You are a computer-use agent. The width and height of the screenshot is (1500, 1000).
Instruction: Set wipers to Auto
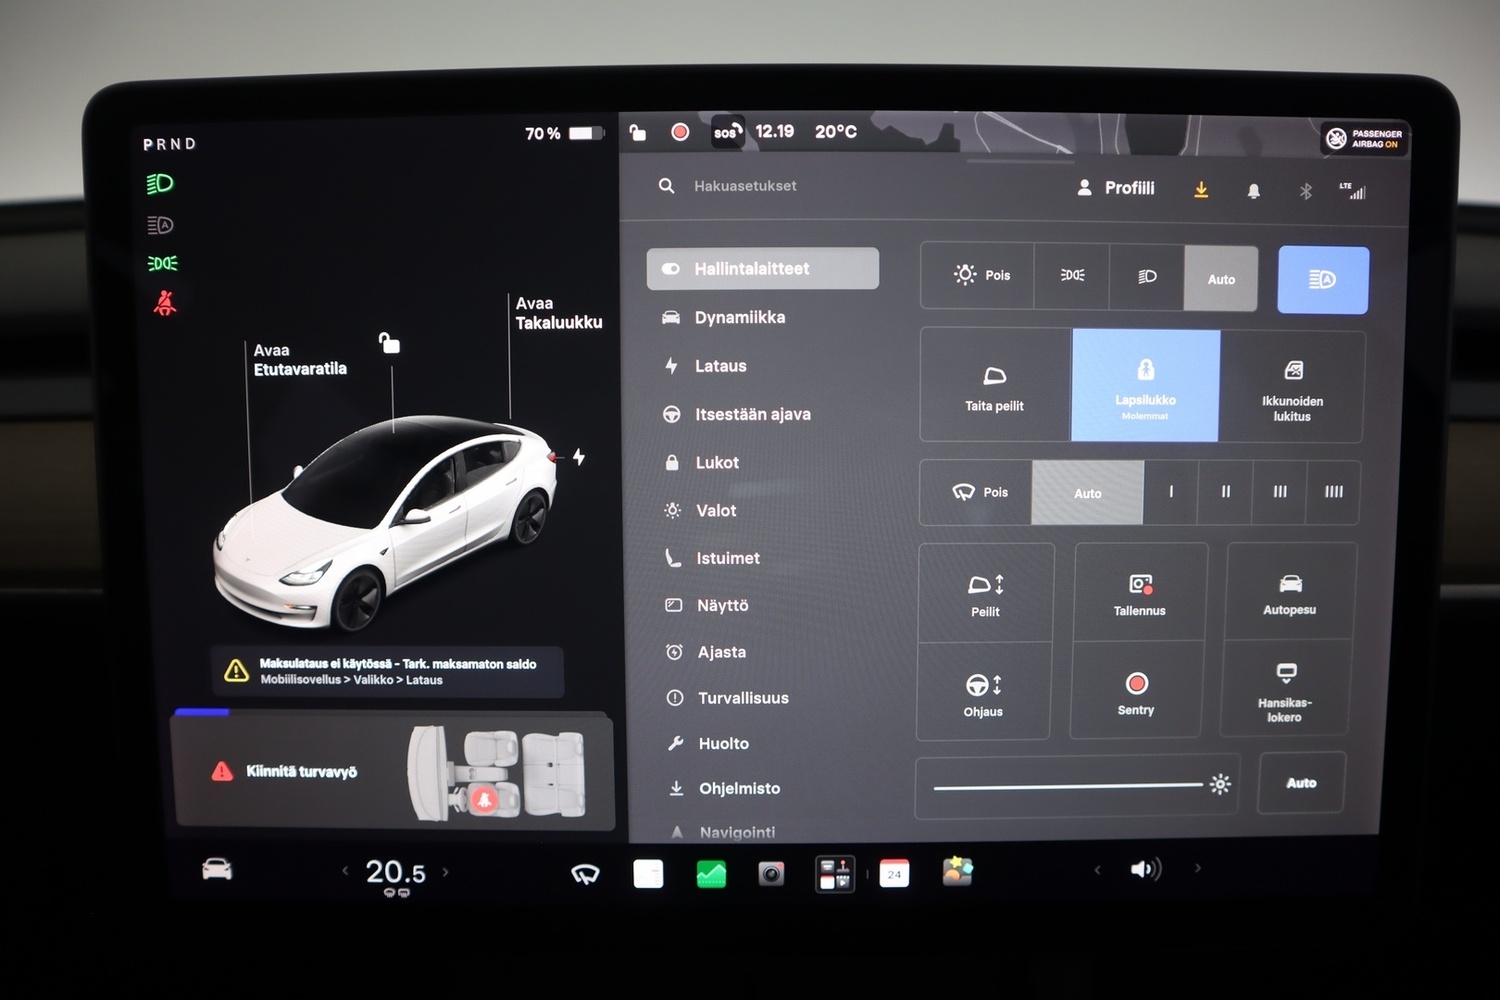click(1087, 493)
